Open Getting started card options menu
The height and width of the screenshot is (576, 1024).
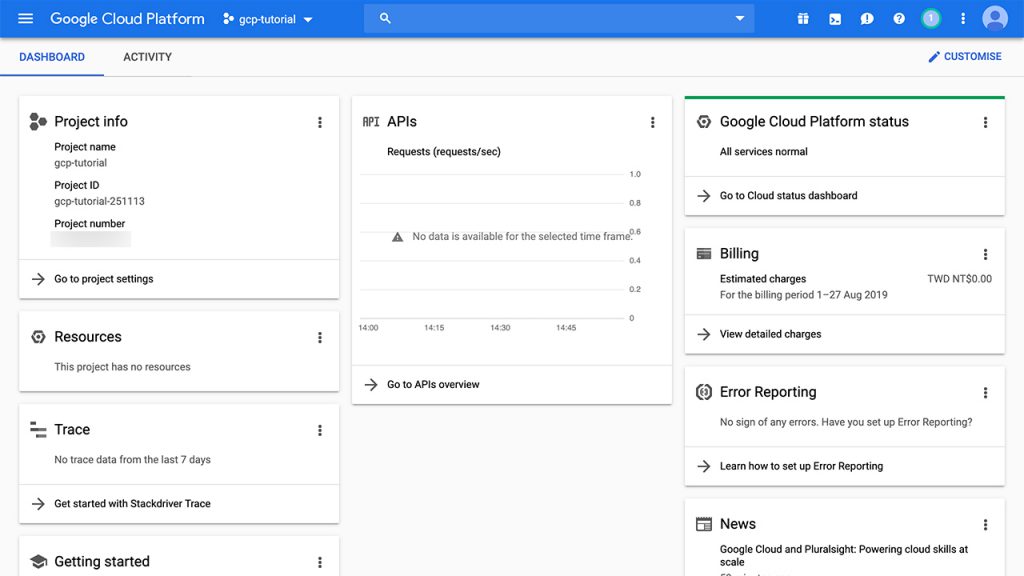pyautogui.click(x=319, y=562)
